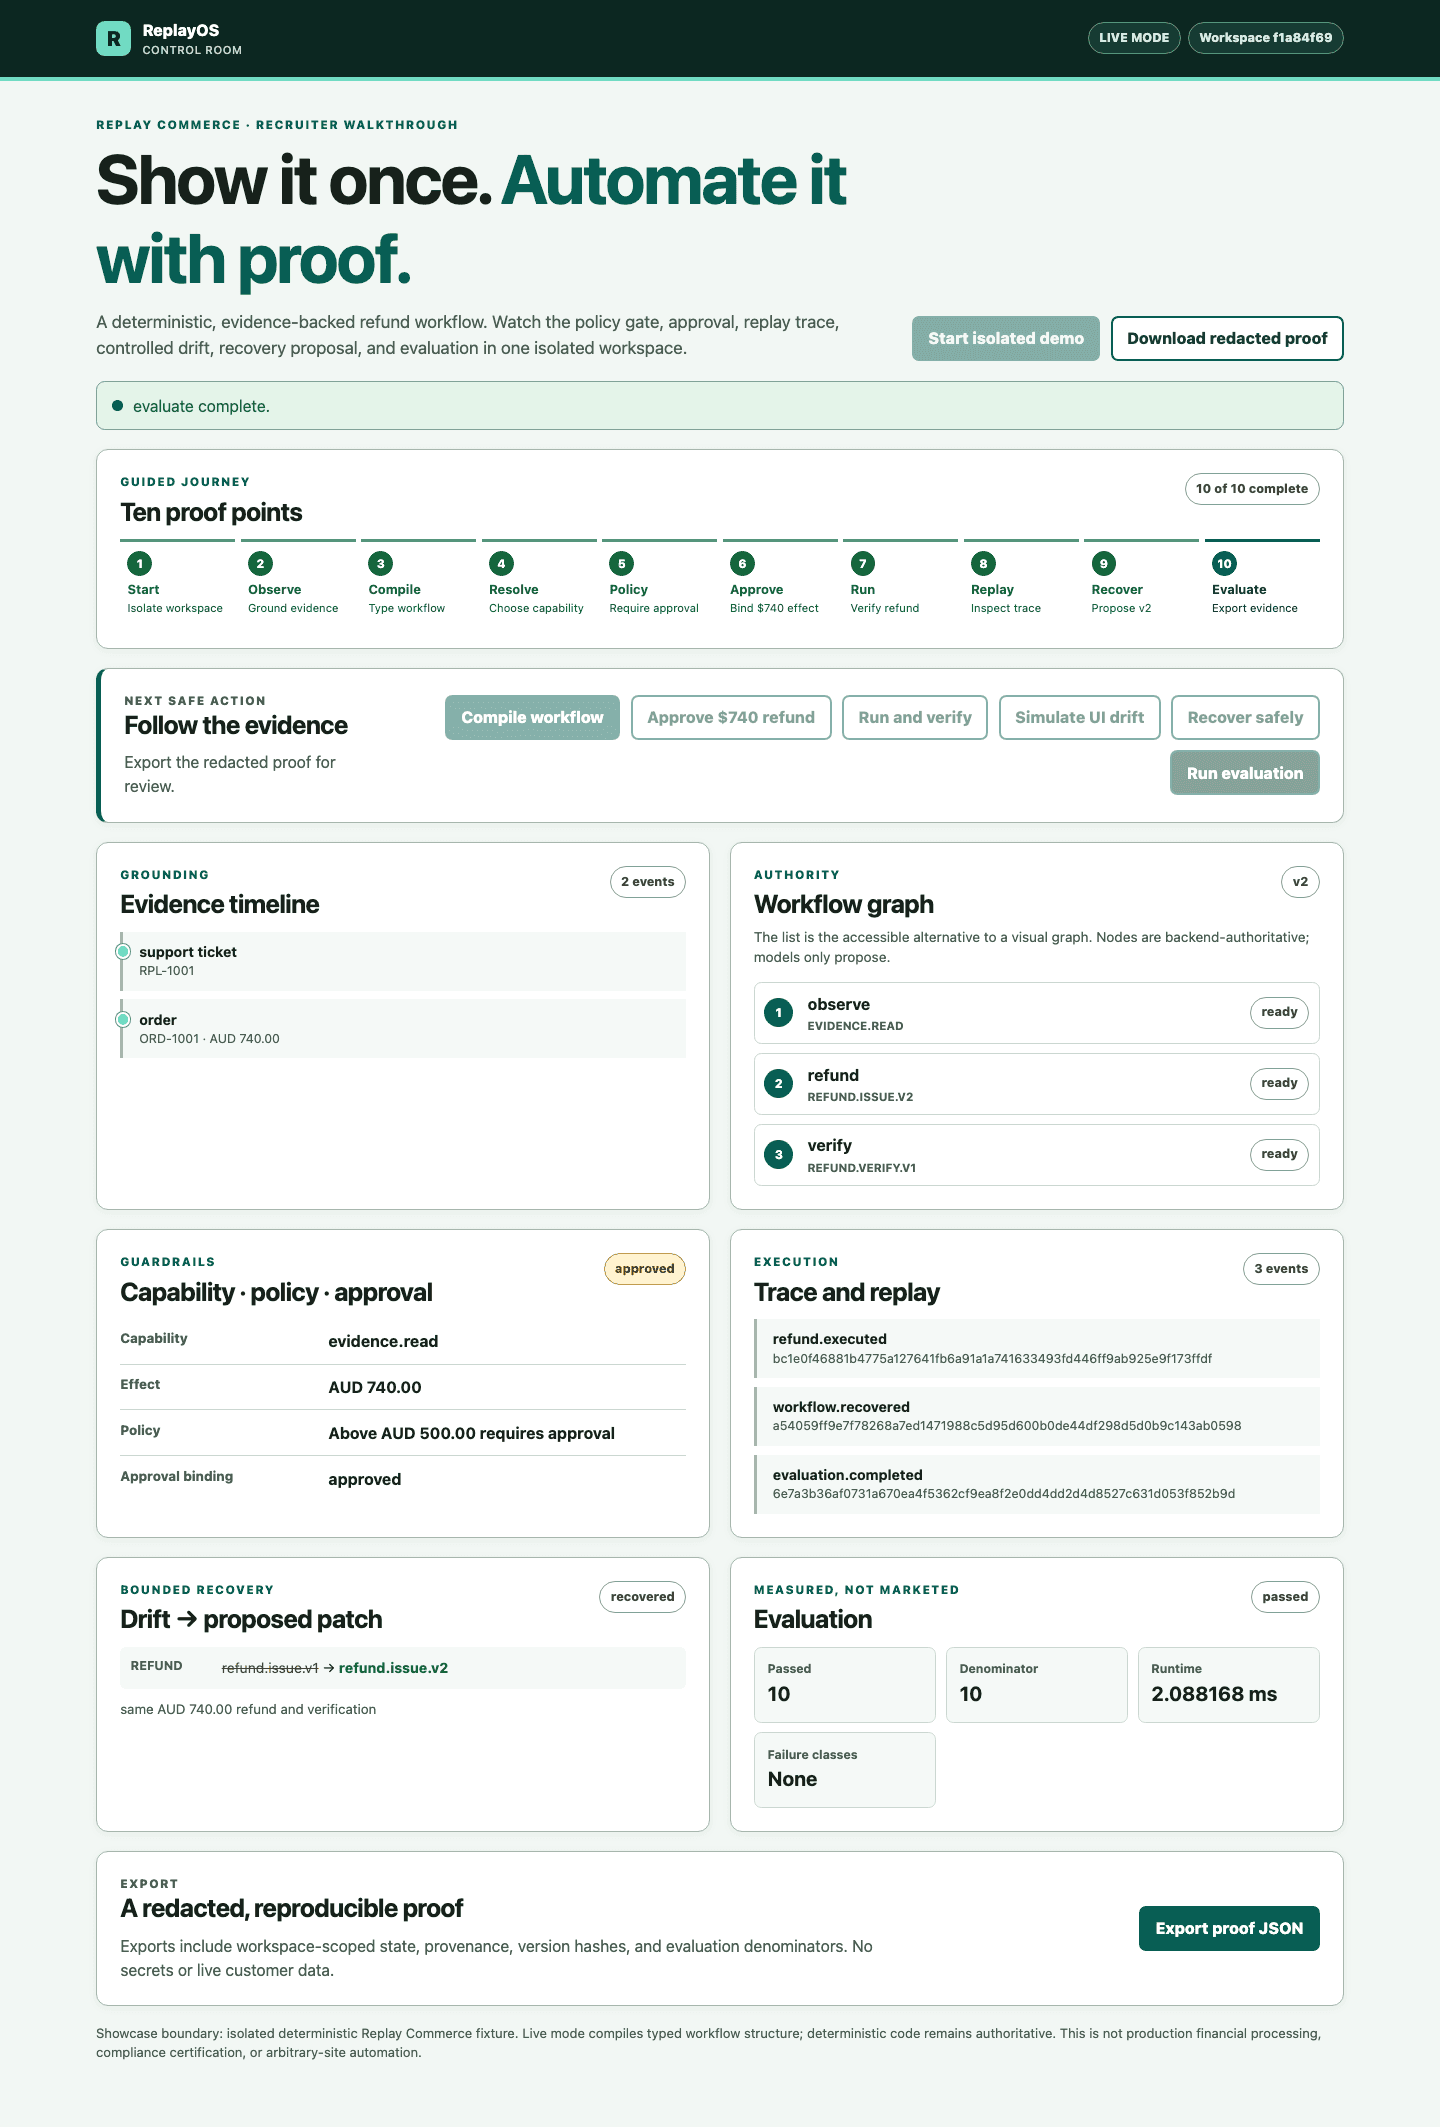The width and height of the screenshot is (1440, 2127).
Task: Click the Runtime 2.088168 ms value
Action: tap(1214, 1694)
